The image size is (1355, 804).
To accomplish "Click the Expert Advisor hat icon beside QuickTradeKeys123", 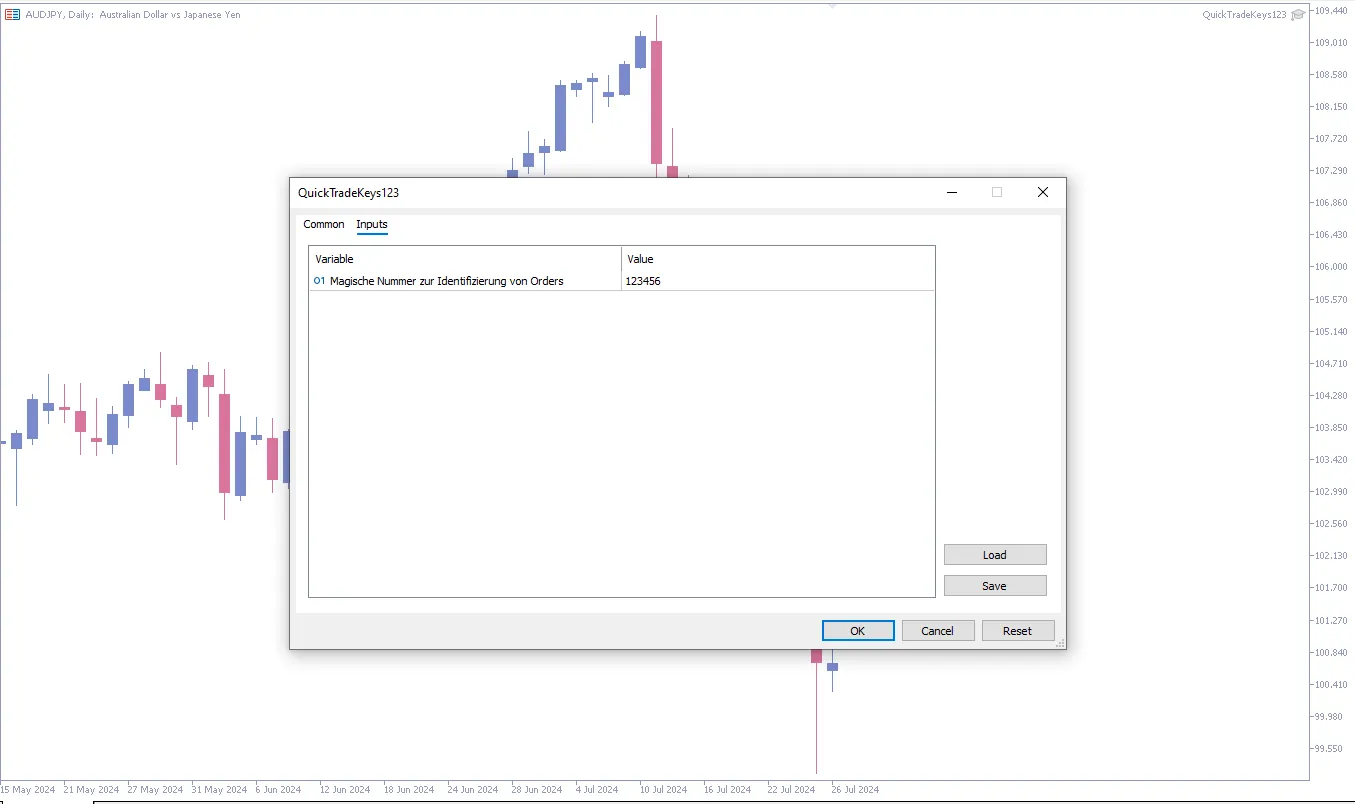I will 1298,15.
